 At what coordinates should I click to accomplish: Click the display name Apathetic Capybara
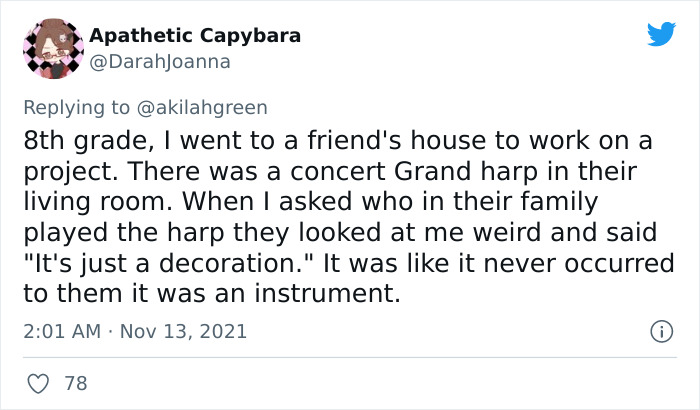[x=195, y=36]
